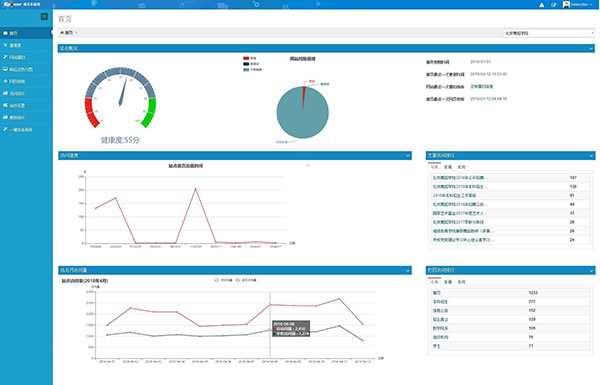Open the top article link with 167 visits

click(460, 178)
